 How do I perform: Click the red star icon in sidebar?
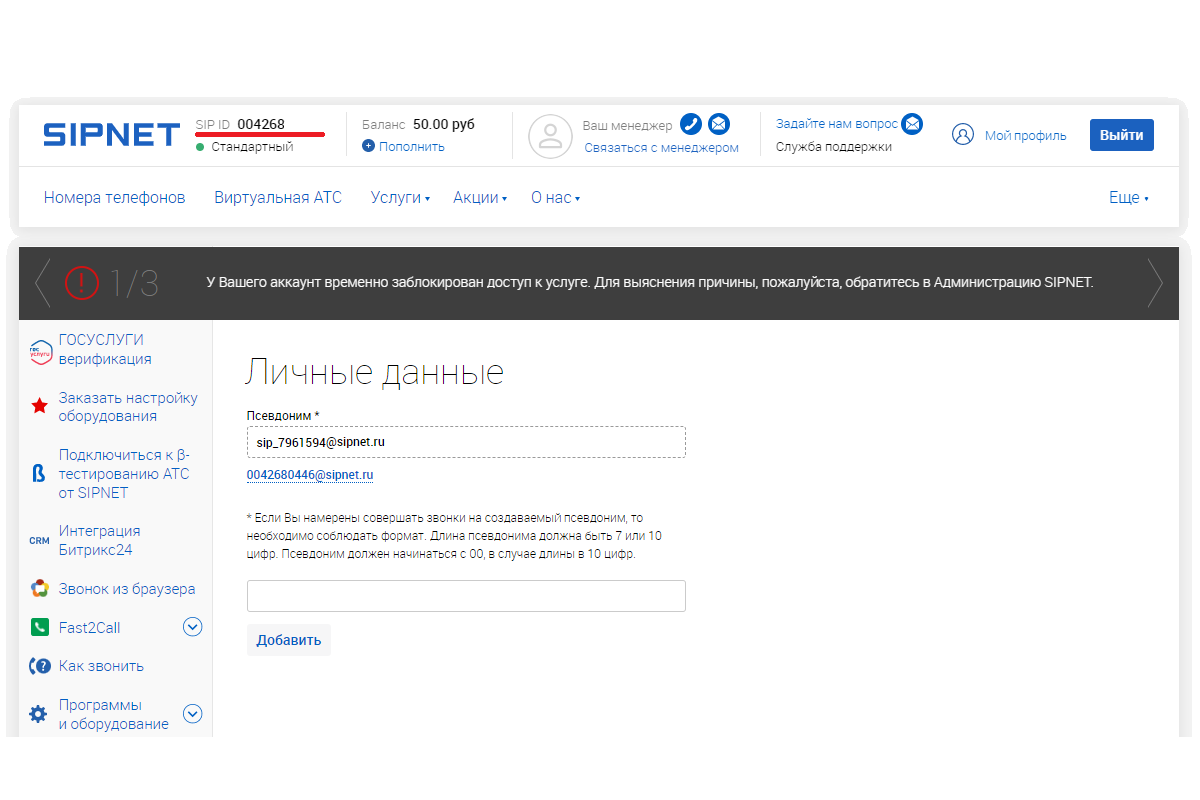(39, 407)
